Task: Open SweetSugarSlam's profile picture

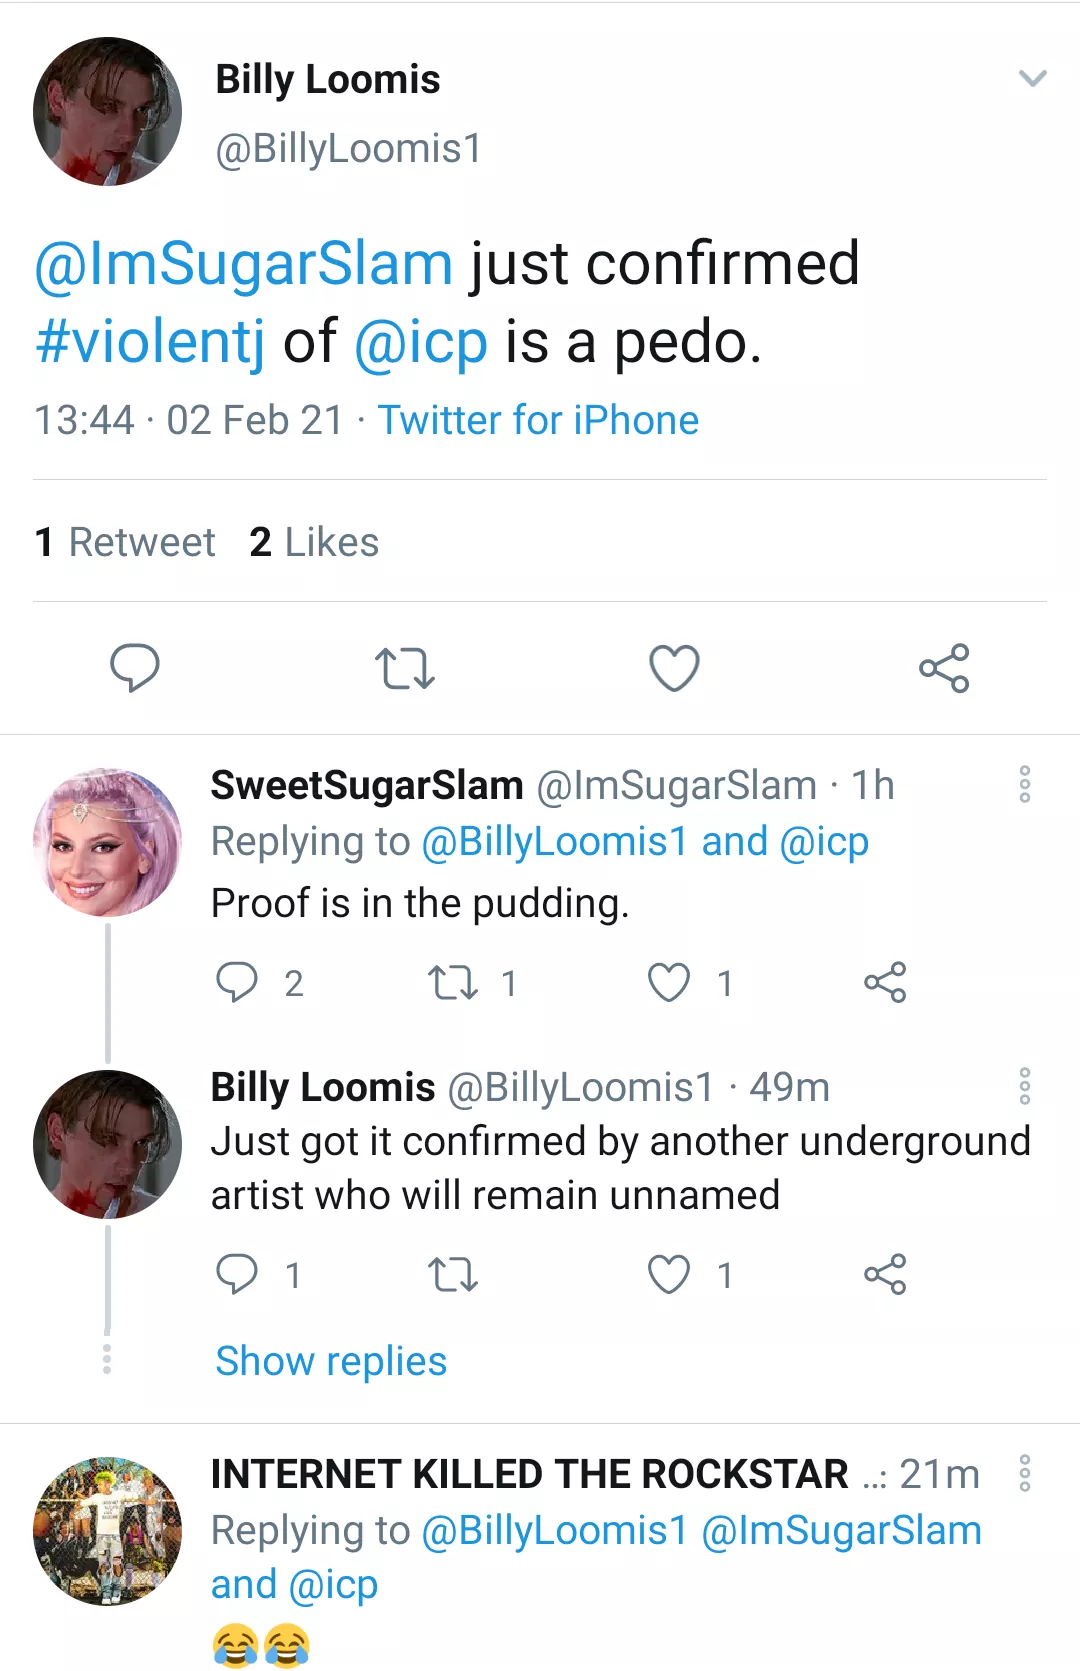Action: (x=107, y=842)
